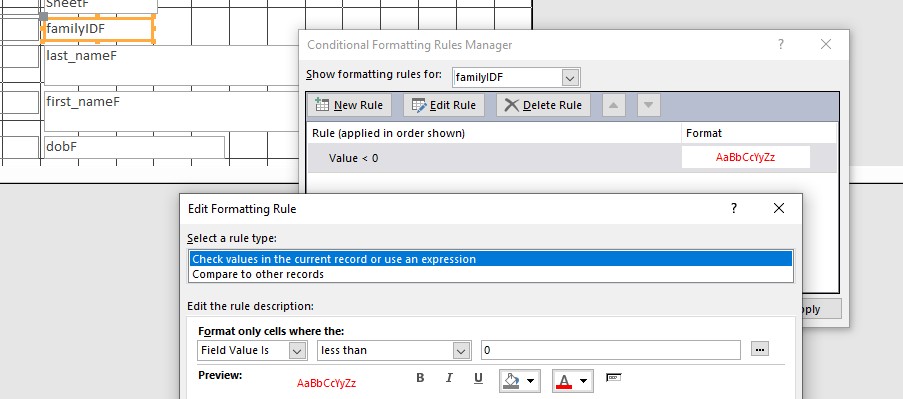Move rule up with arrow button
Screen dimensions: 903x399
click(613, 105)
